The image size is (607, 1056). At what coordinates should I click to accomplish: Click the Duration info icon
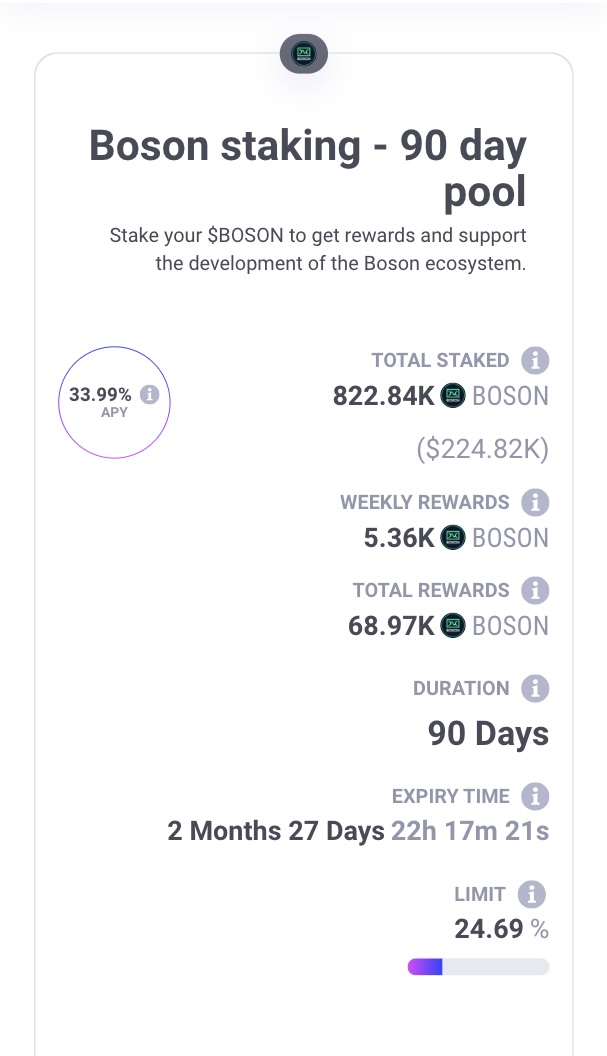tap(535, 688)
